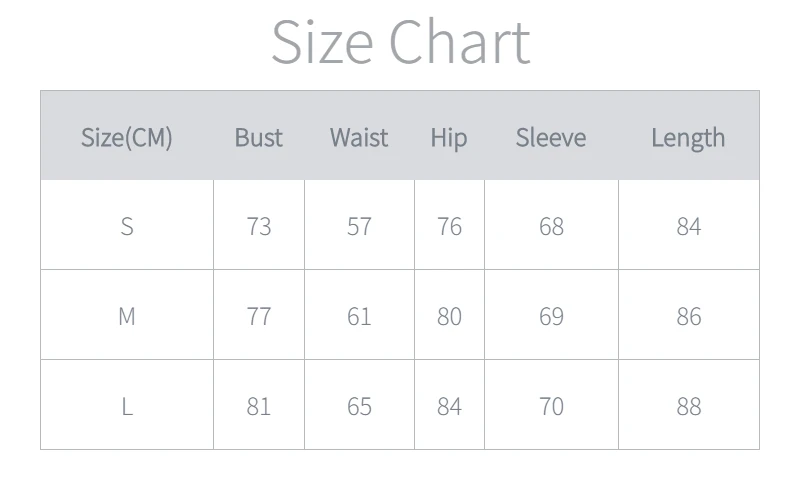Click waist value 57 for size S

[359, 226]
